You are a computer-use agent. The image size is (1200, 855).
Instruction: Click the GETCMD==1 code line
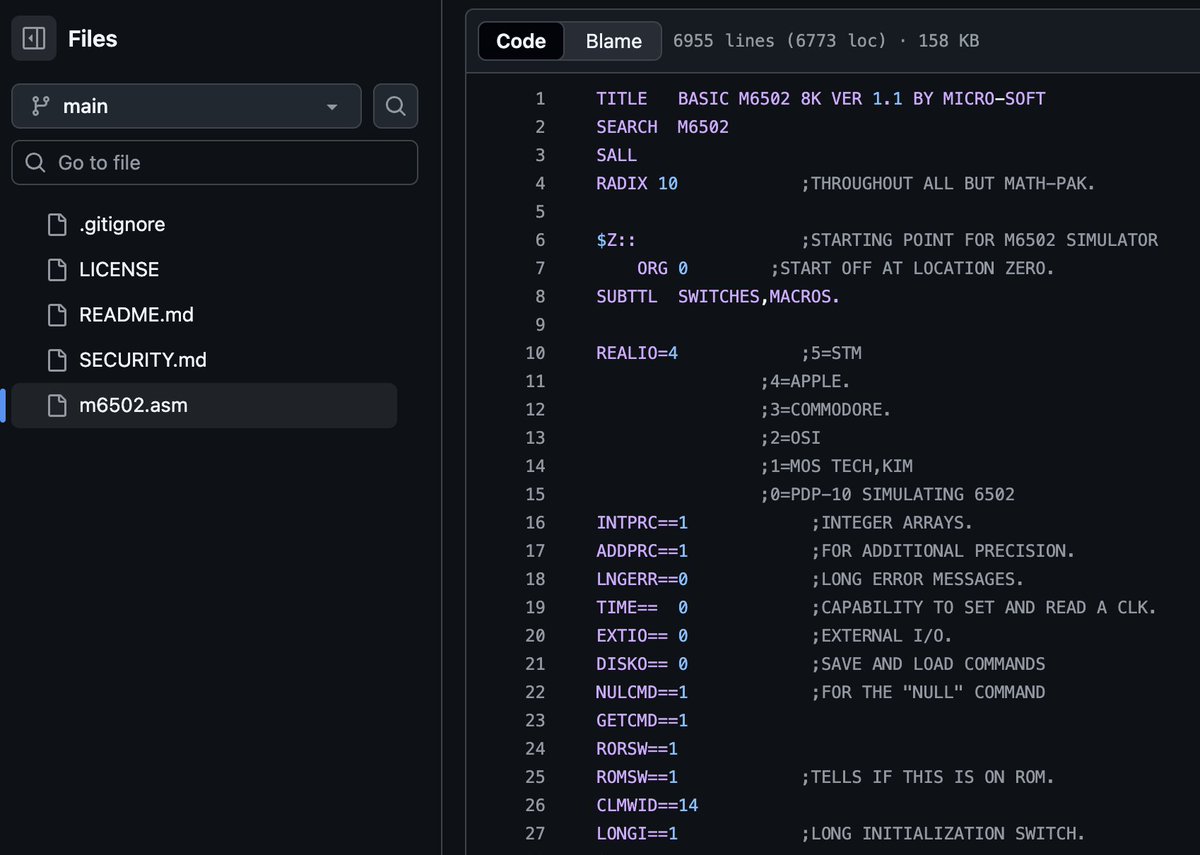(x=642, y=720)
